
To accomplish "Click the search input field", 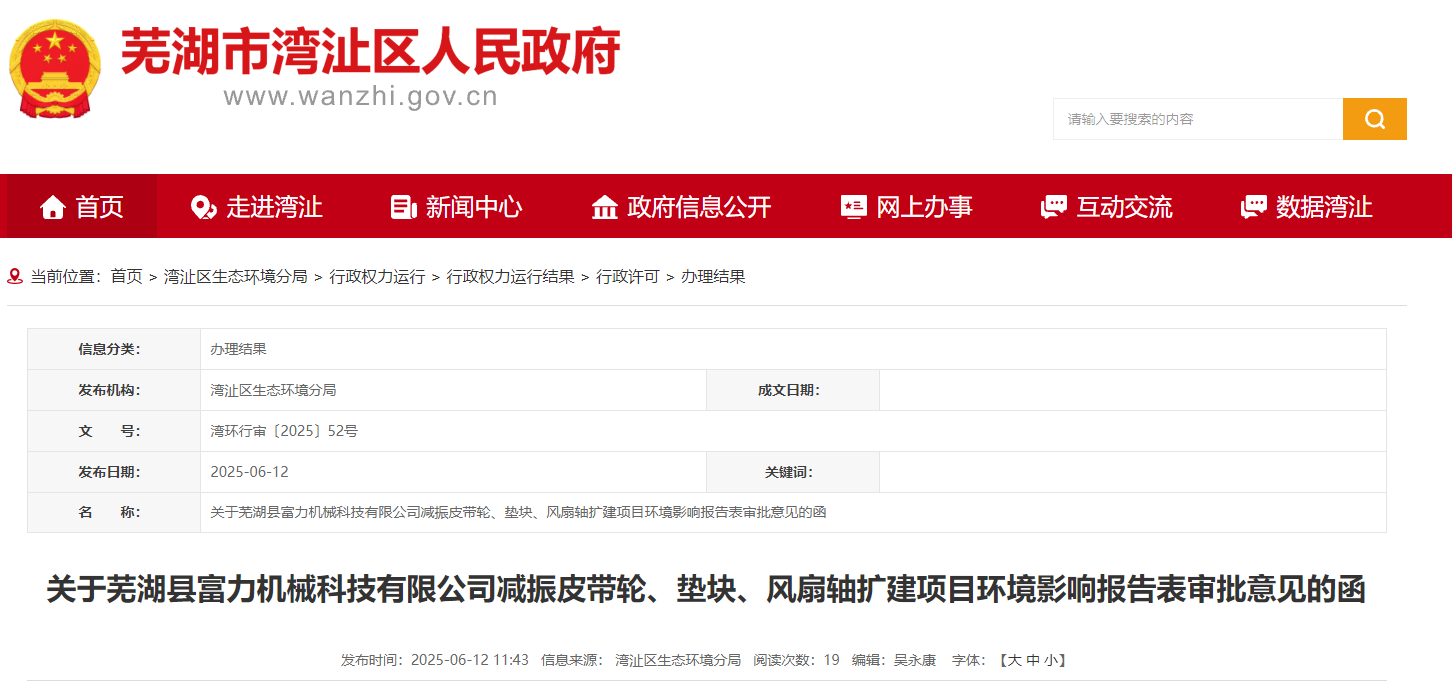I will click(x=1197, y=119).
